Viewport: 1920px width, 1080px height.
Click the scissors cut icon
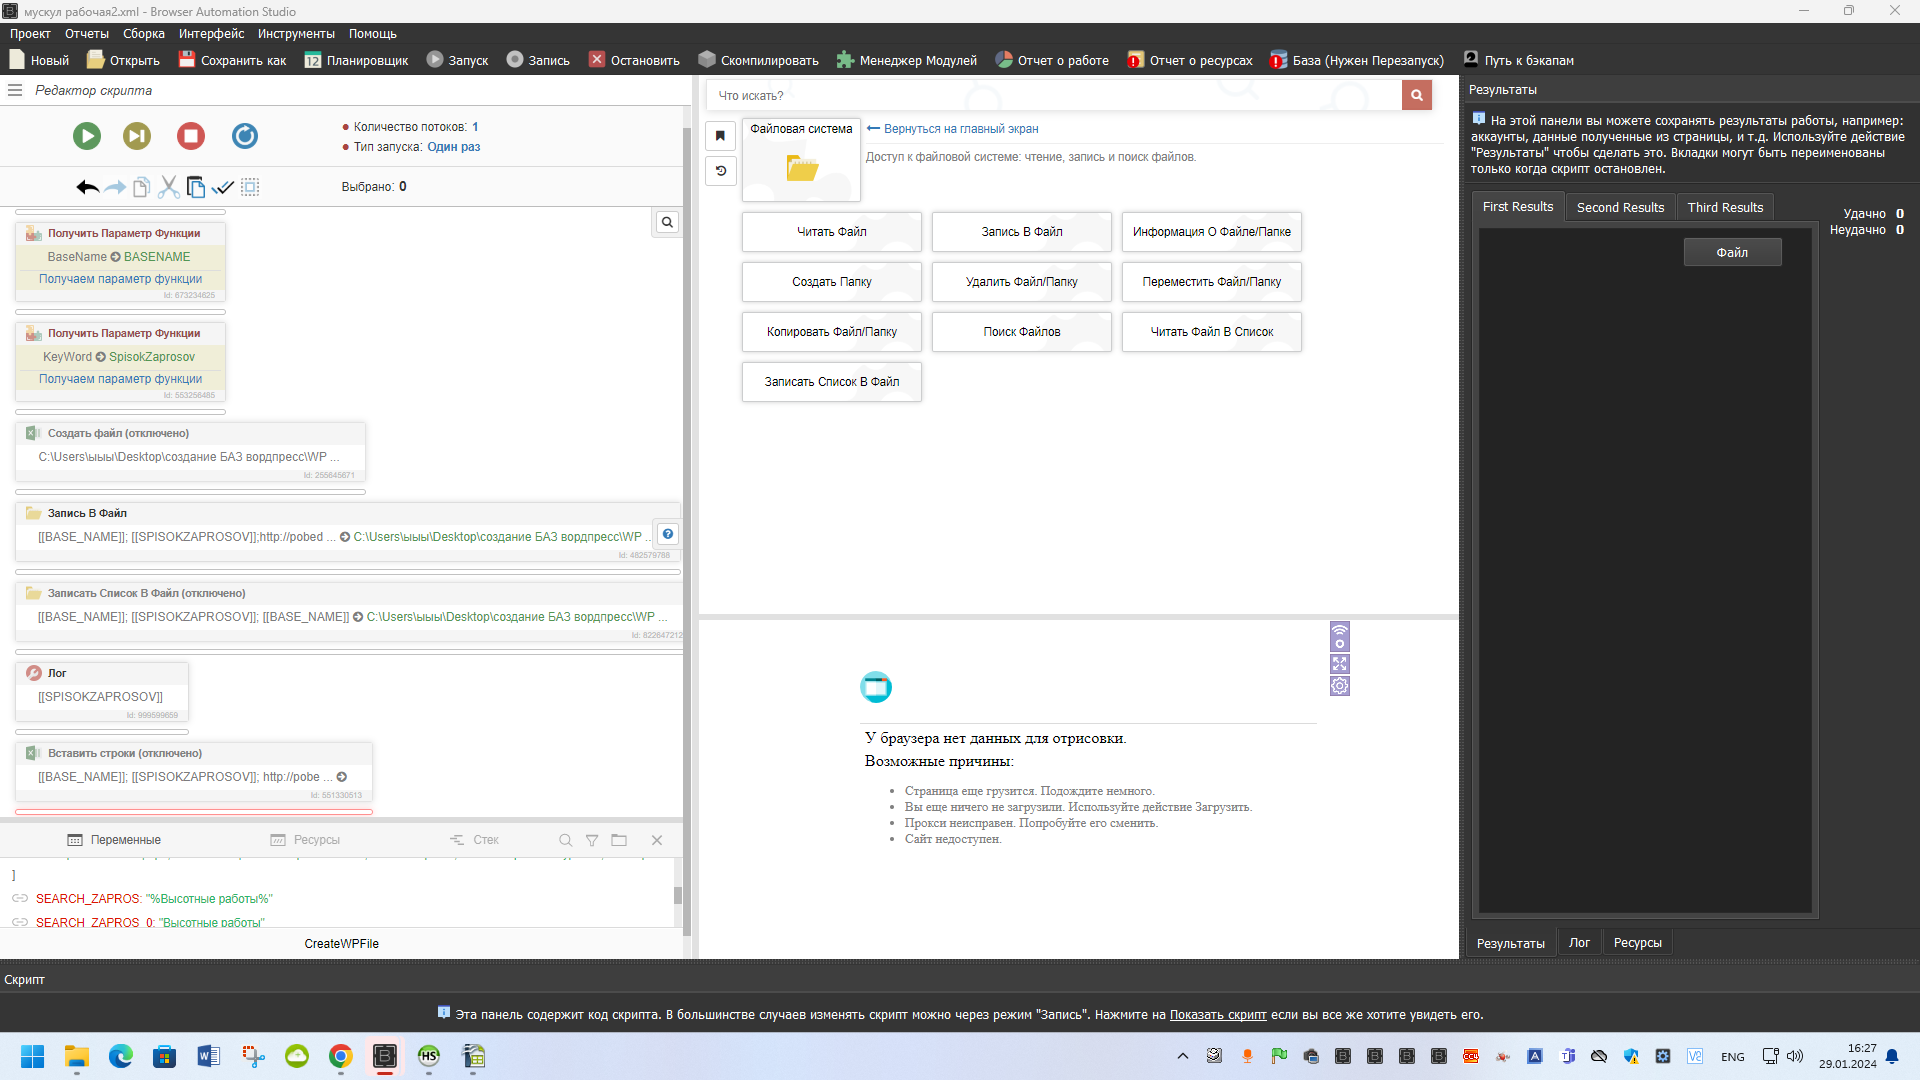168,187
